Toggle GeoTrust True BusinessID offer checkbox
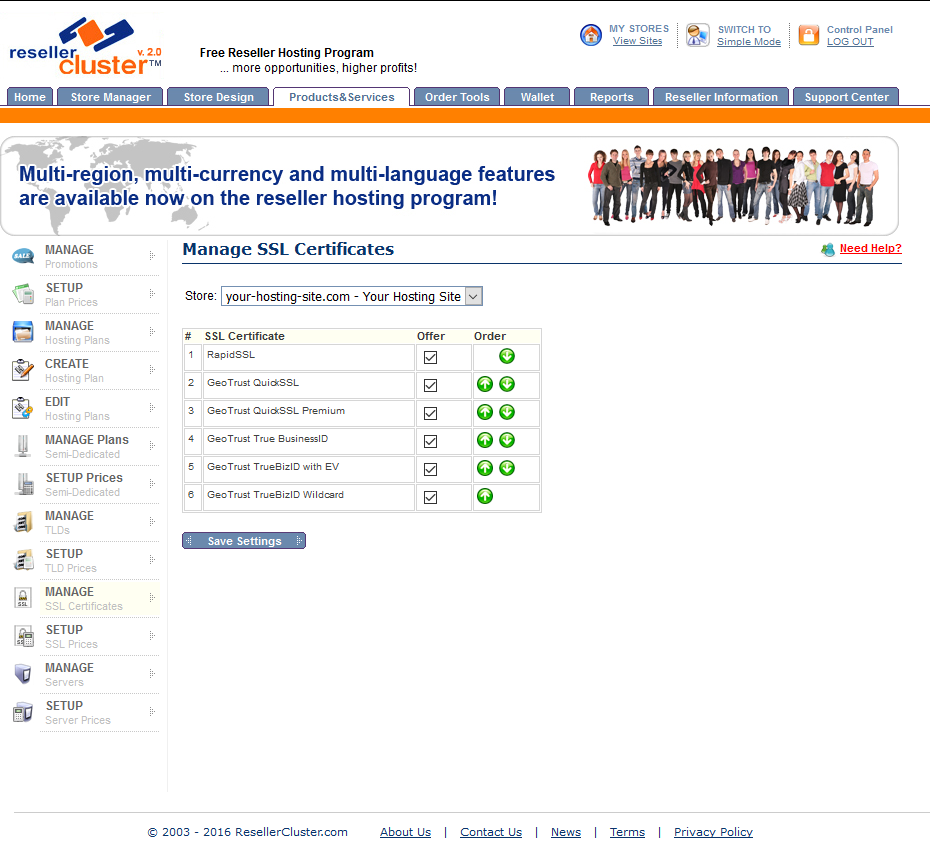The height and width of the screenshot is (859, 930). [431, 441]
